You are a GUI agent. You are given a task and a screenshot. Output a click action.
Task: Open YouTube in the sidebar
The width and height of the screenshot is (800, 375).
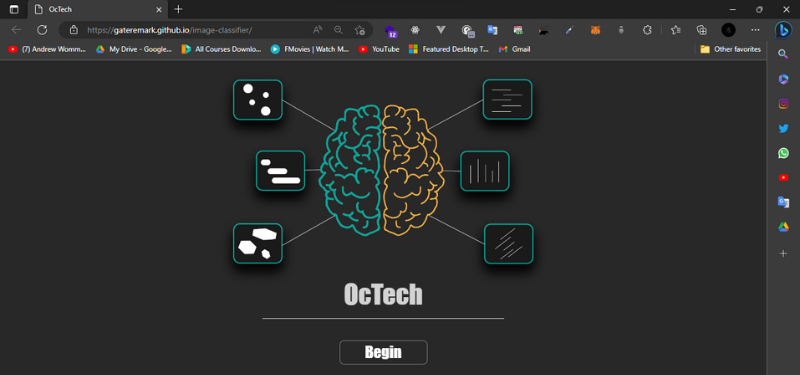(x=783, y=178)
